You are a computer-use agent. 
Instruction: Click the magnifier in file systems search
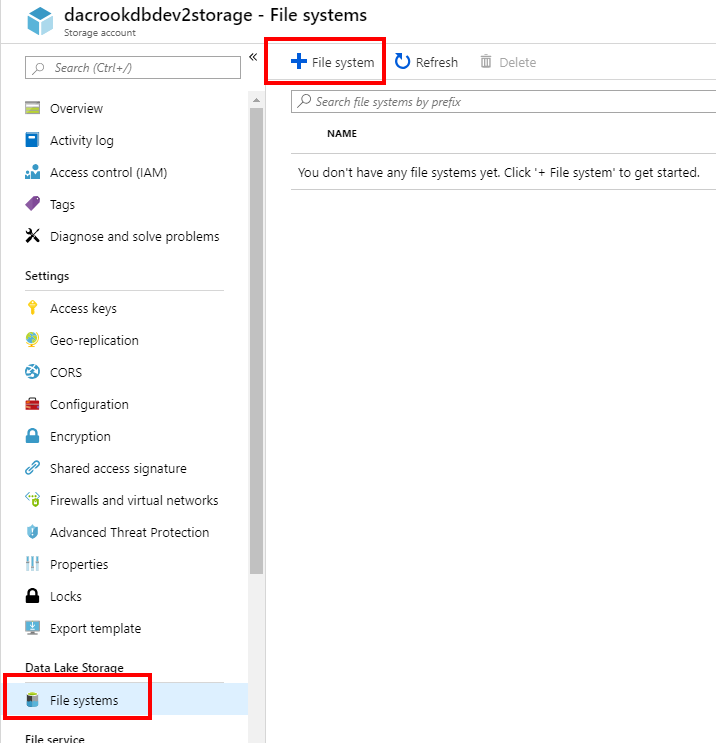[x=304, y=101]
